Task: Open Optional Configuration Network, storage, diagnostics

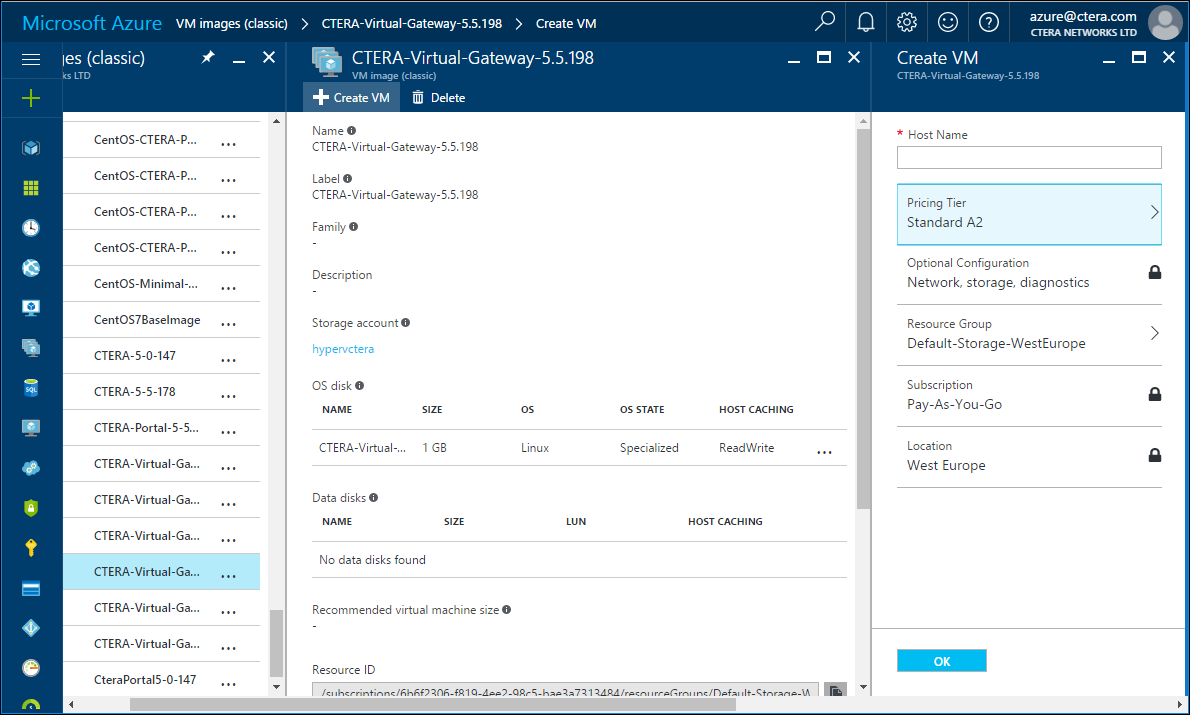Action: tap(1029, 273)
